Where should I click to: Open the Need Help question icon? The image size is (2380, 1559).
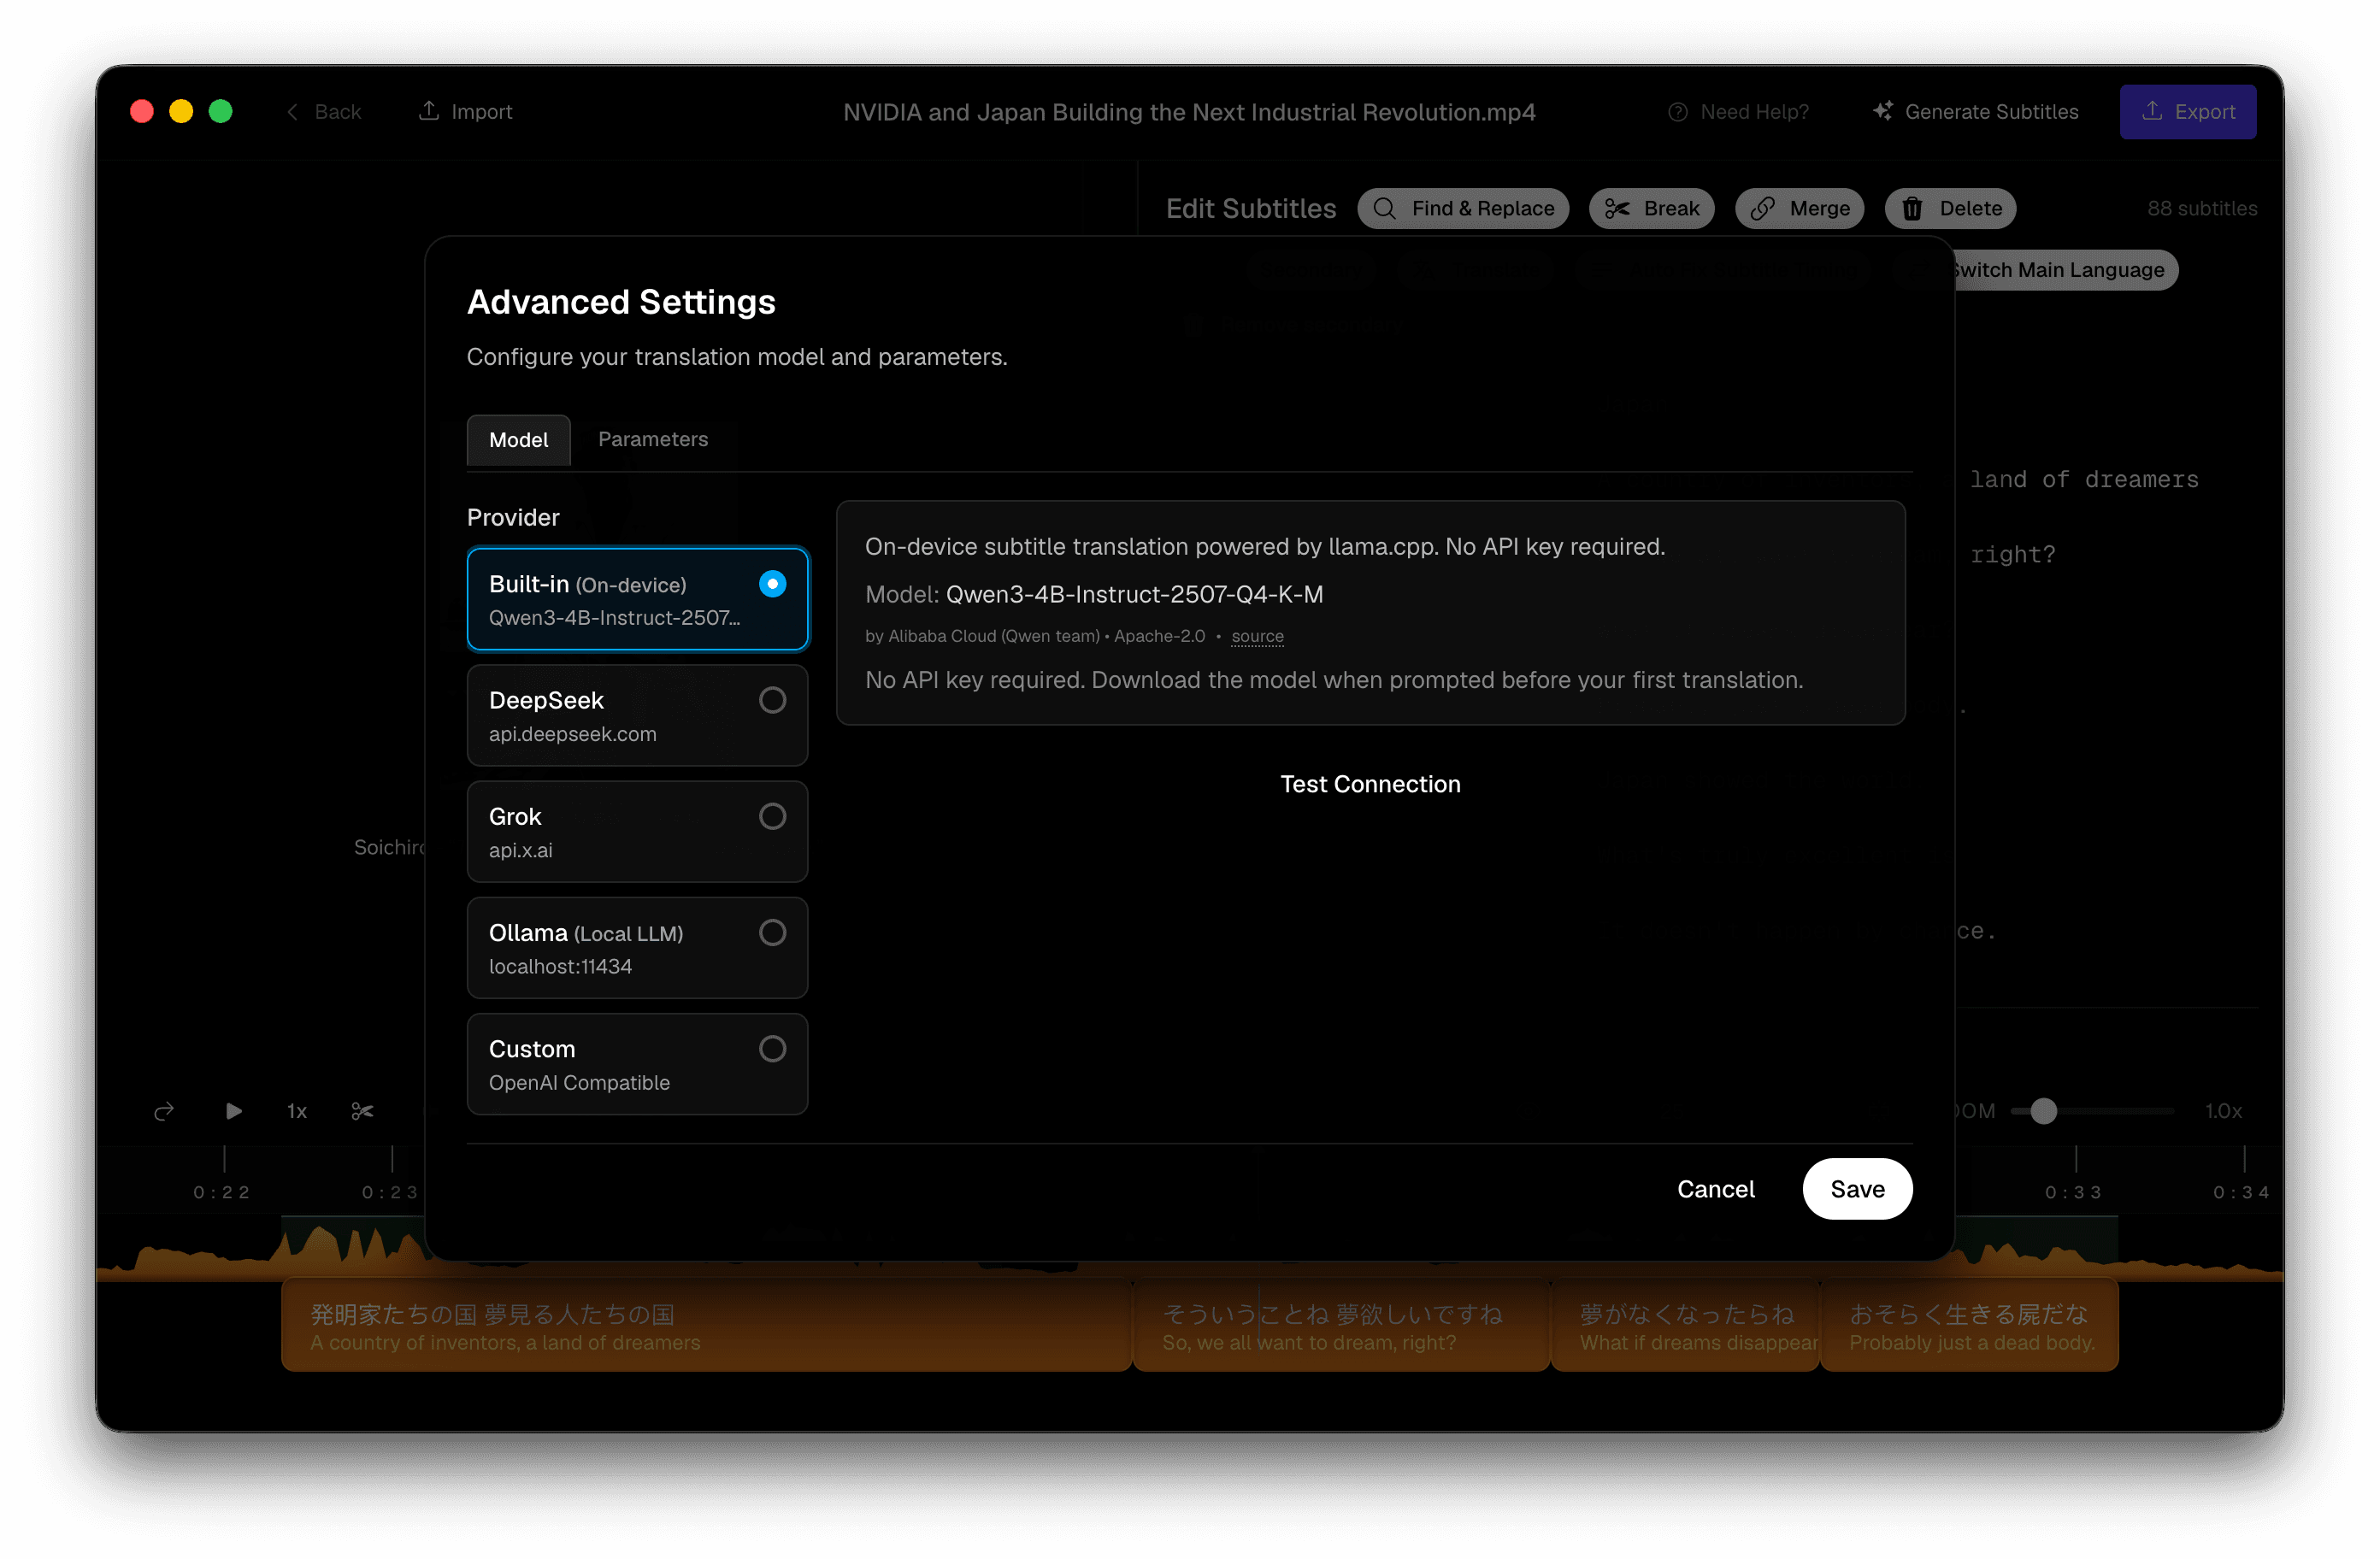coord(1678,112)
